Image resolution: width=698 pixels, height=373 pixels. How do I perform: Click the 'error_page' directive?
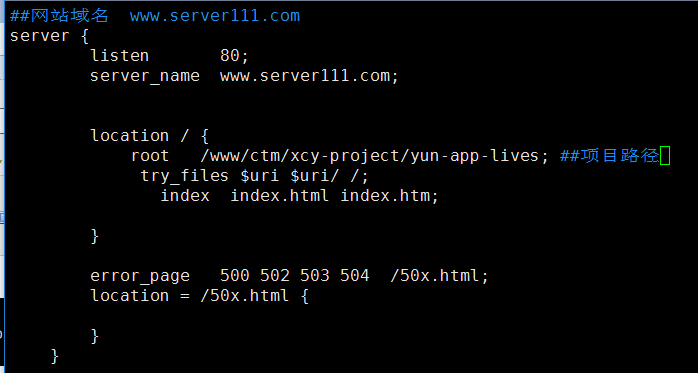140,276
